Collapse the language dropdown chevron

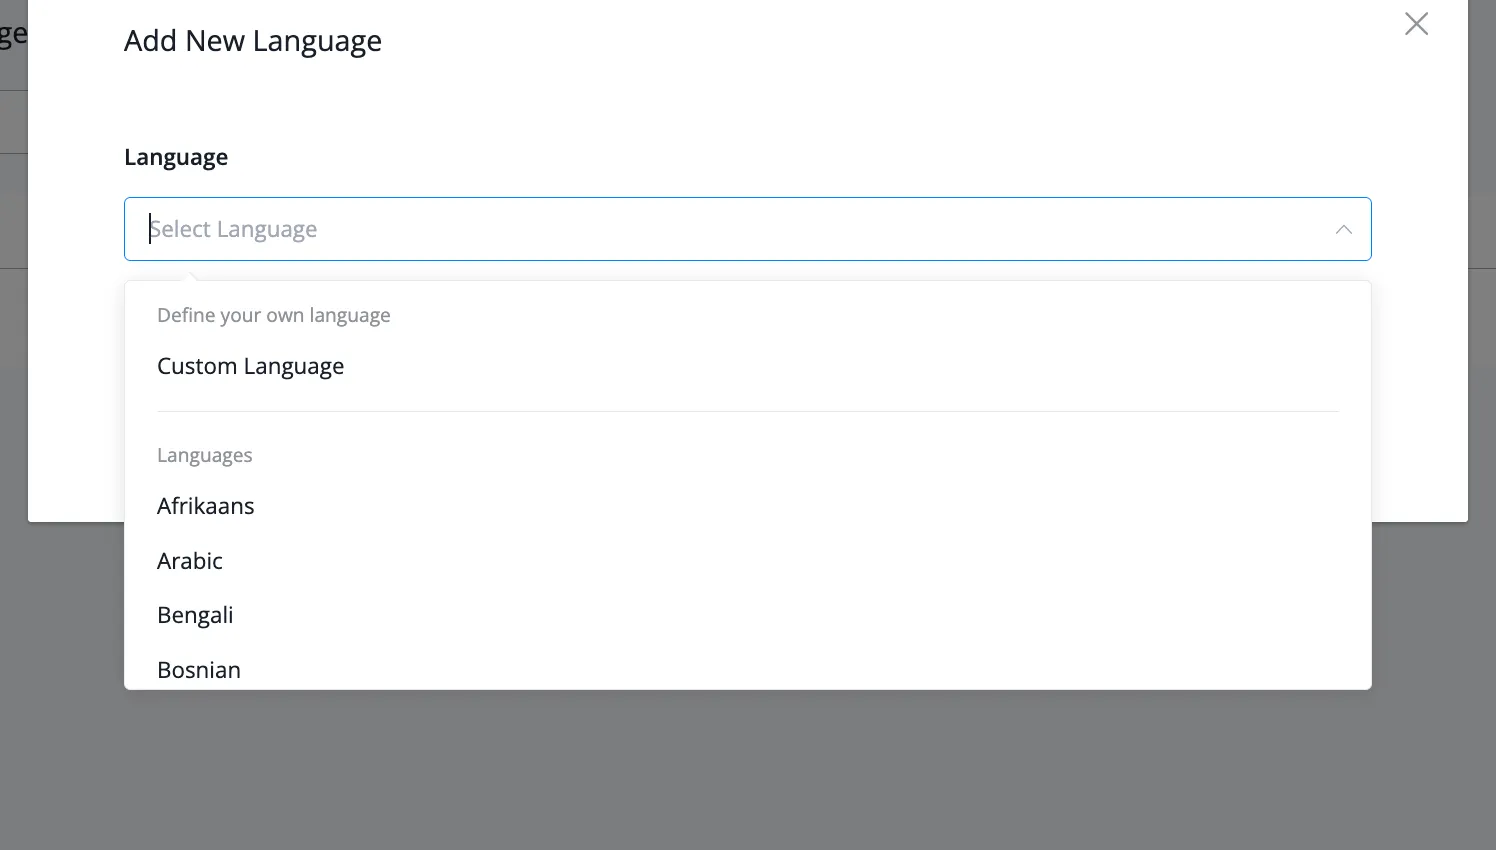1343,230
